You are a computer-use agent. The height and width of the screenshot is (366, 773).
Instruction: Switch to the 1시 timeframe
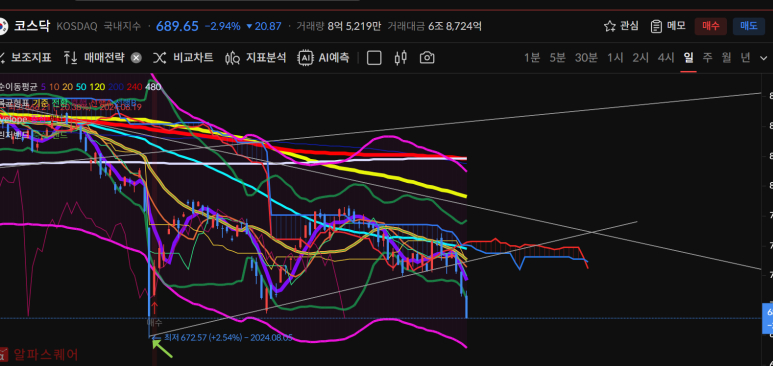(x=615, y=58)
